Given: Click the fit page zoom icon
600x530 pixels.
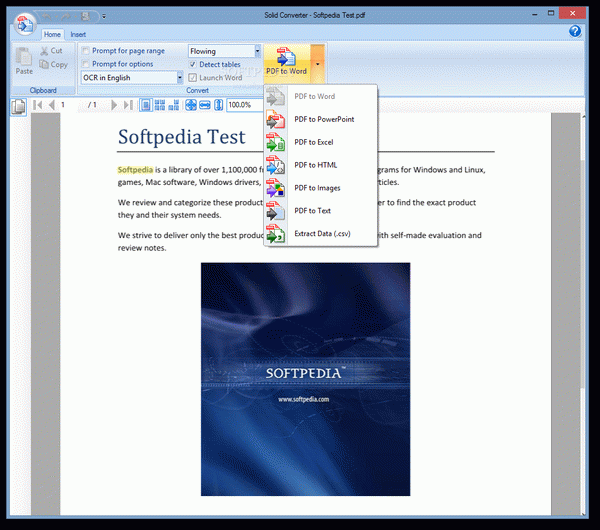Looking at the screenshot, I should click(x=191, y=105).
